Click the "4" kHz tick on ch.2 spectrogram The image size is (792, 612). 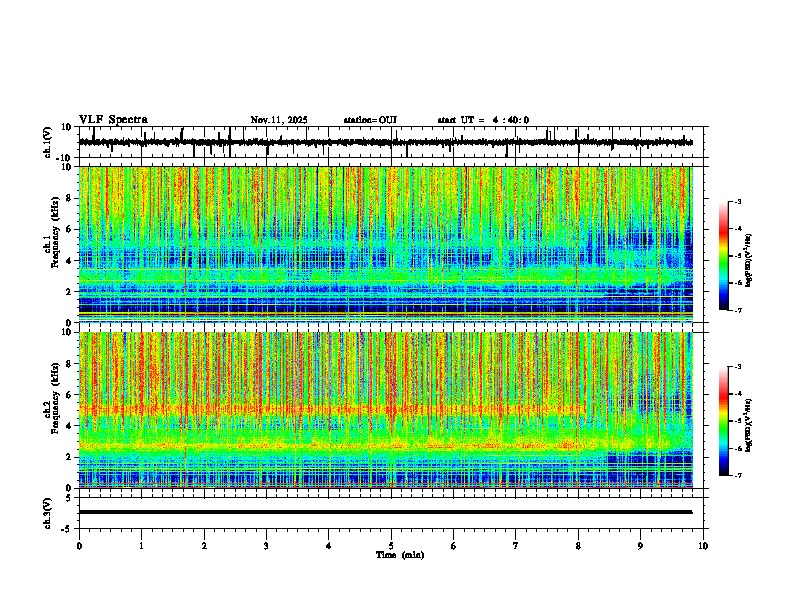click(70, 426)
